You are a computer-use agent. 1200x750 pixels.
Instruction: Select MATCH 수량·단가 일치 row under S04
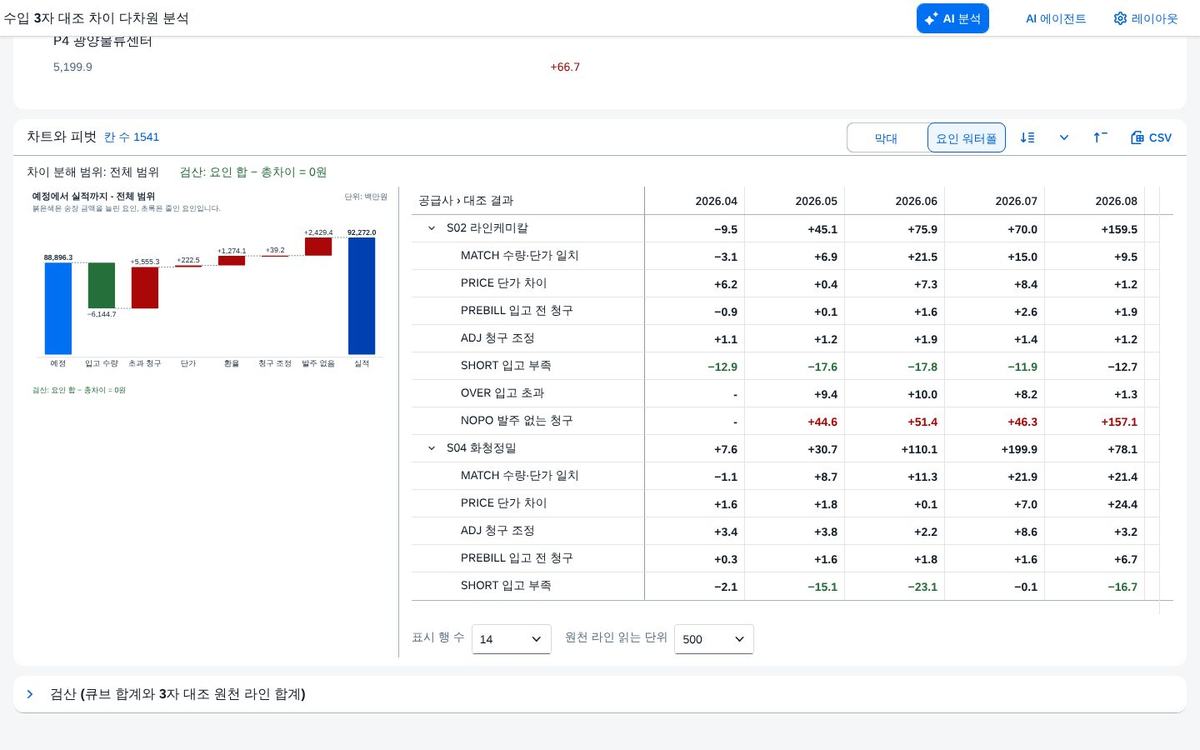(786, 476)
